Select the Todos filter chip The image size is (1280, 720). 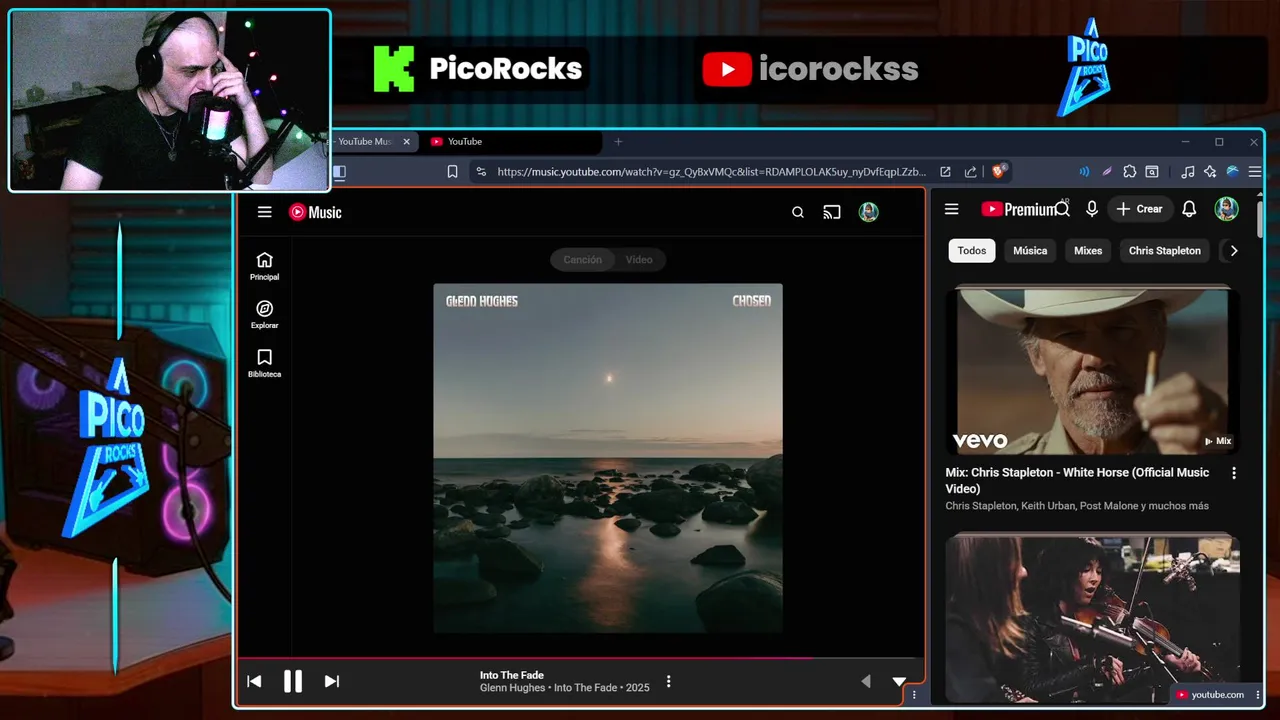(972, 251)
